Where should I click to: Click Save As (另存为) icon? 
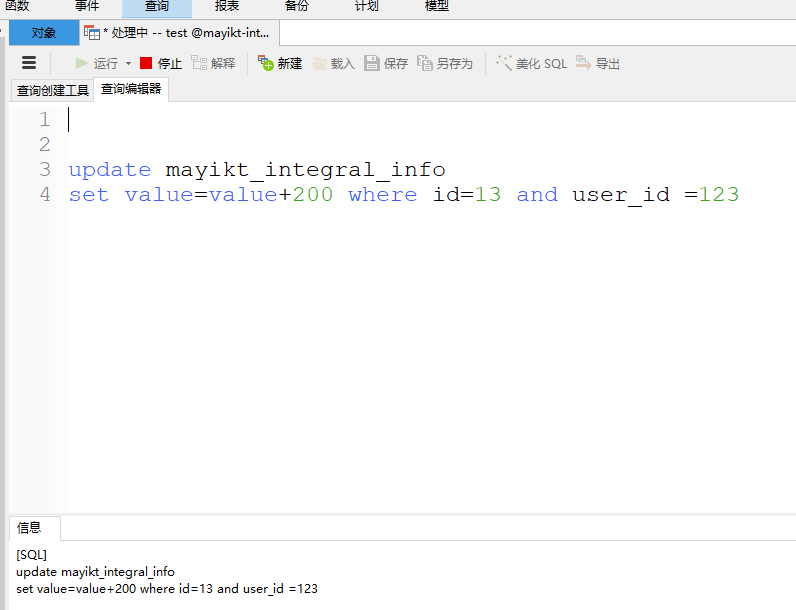[424, 63]
